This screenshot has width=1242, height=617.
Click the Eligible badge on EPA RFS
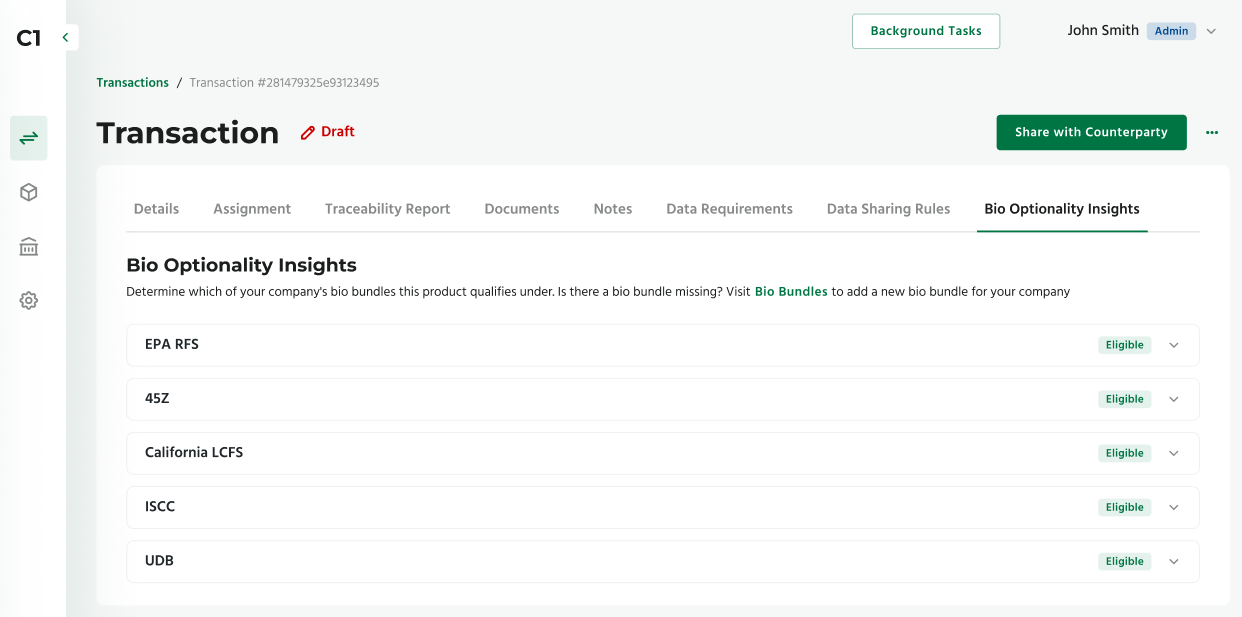pos(1124,345)
